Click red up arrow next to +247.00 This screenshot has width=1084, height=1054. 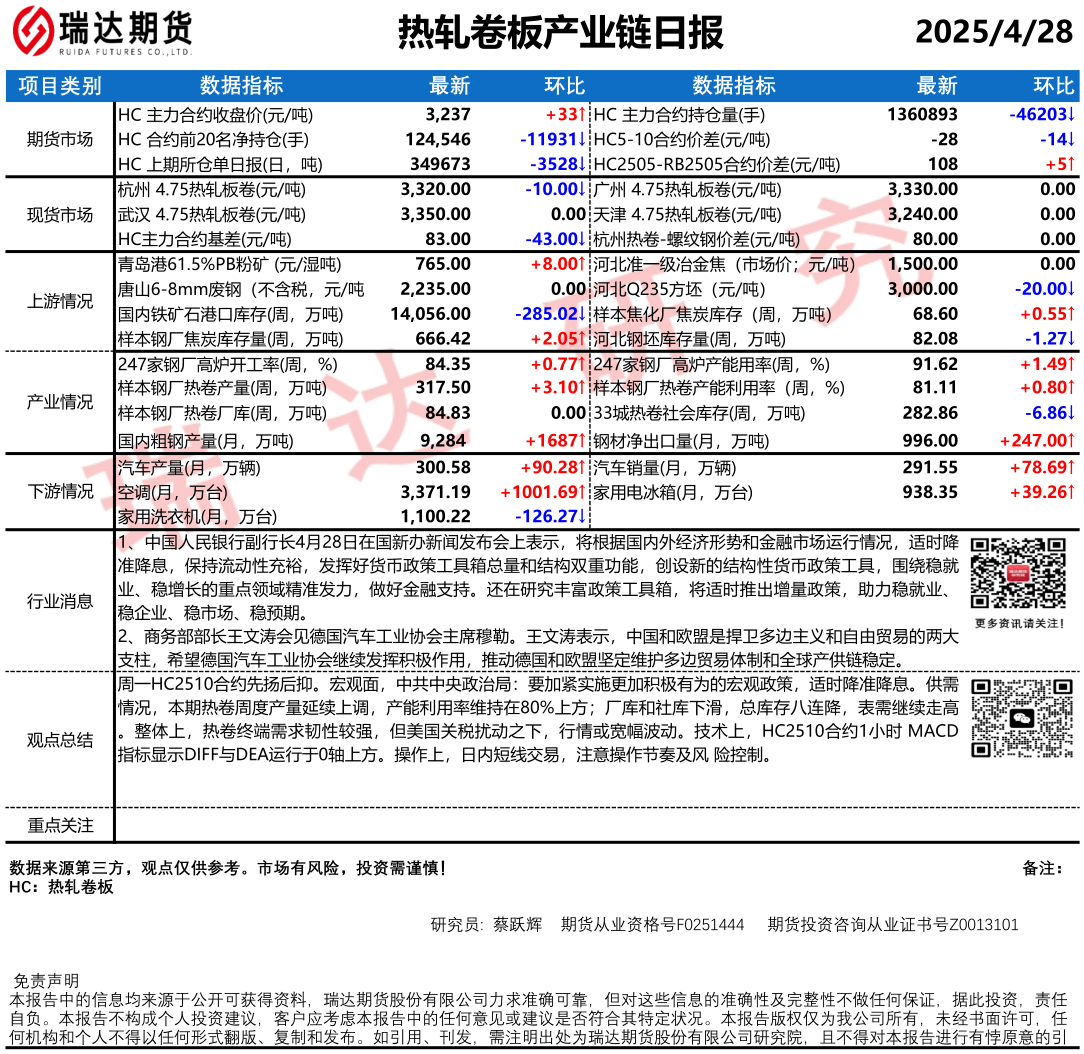click(1070, 440)
